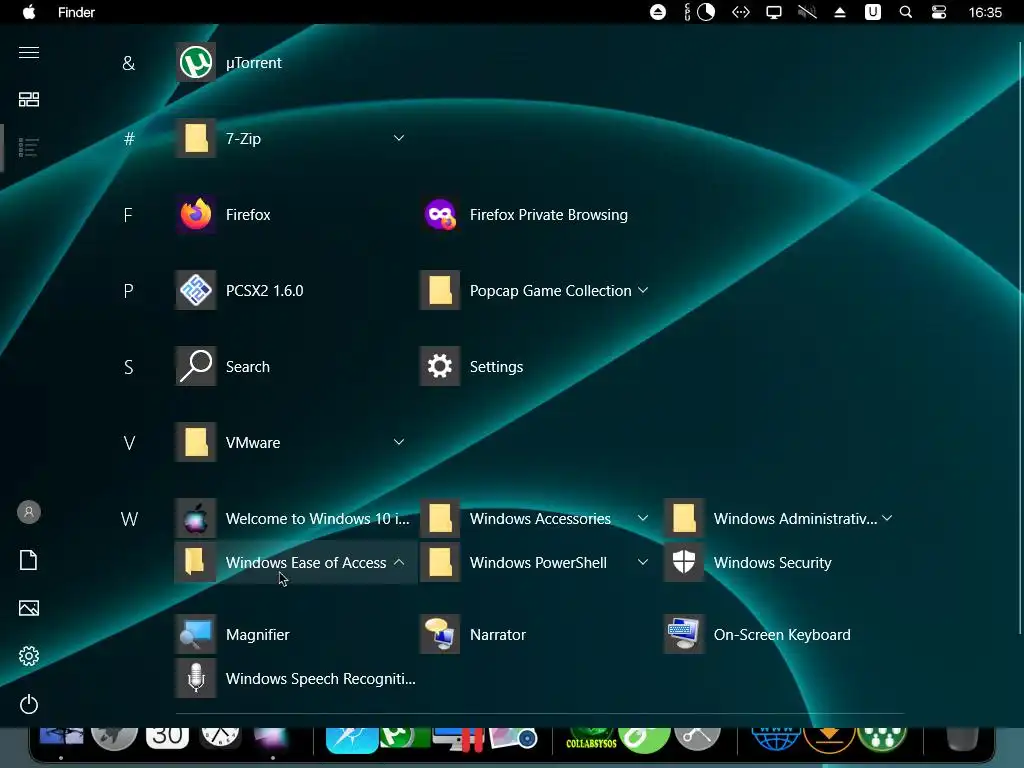Open Documents from the sidebar
The width and height of the screenshot is (1024, 768).
pos(29,560)
